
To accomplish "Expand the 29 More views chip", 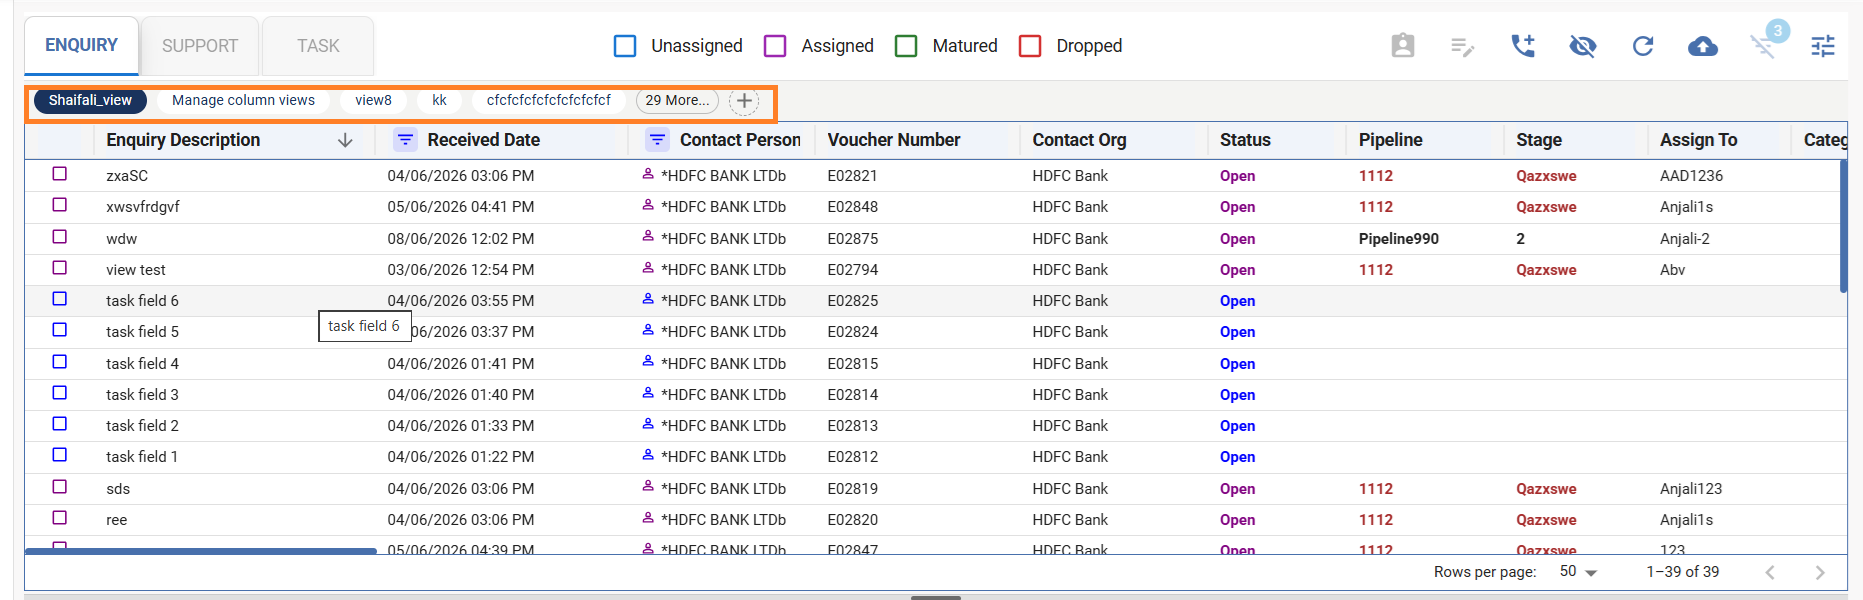I will (x=677, y=100).
